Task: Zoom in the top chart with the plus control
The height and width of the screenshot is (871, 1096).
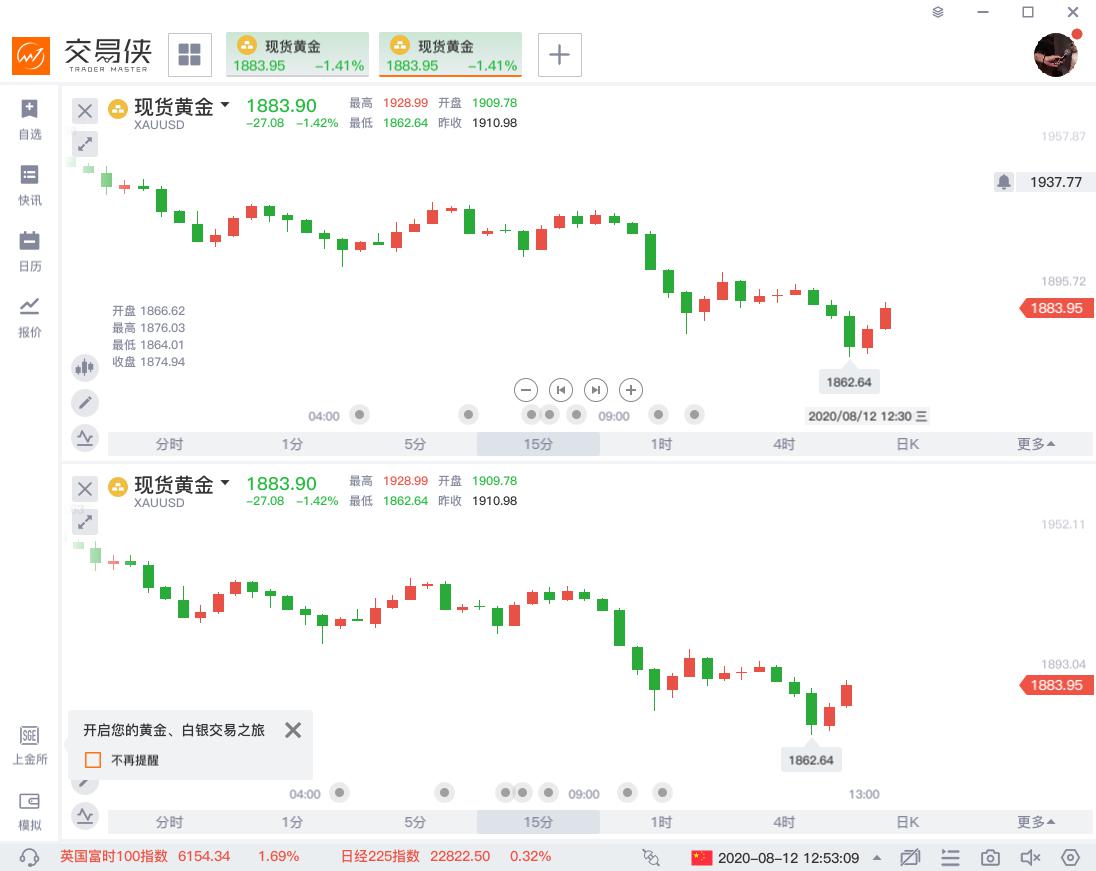Action: 630,390
